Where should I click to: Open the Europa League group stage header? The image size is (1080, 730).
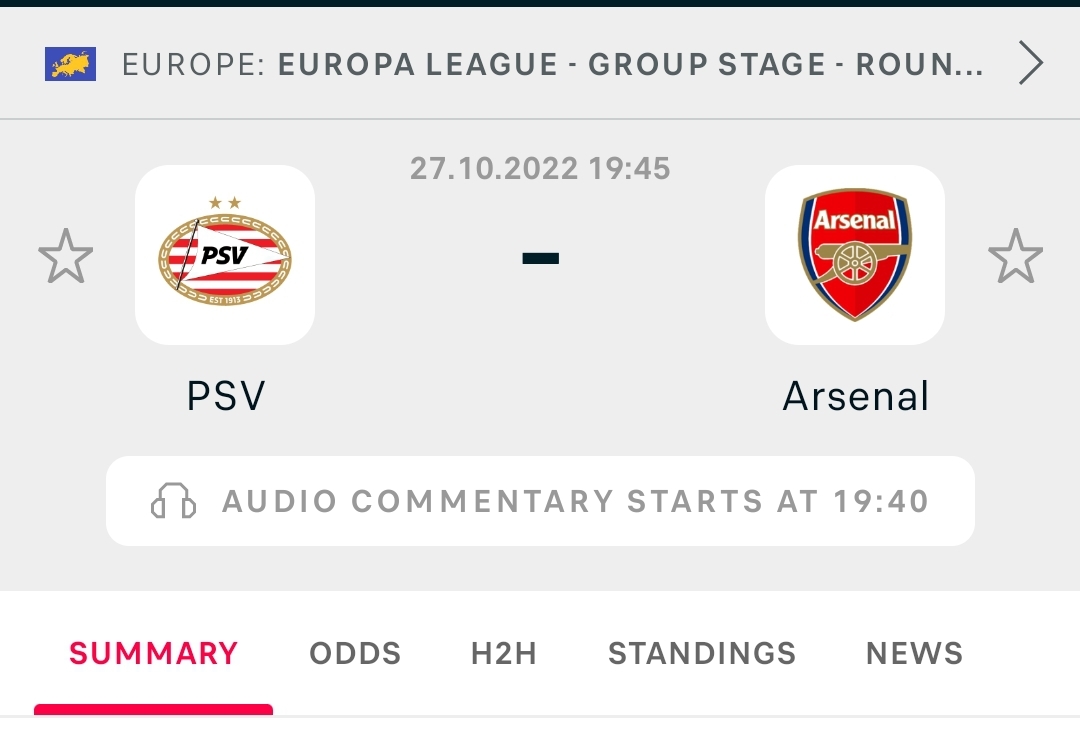point(630,64)
